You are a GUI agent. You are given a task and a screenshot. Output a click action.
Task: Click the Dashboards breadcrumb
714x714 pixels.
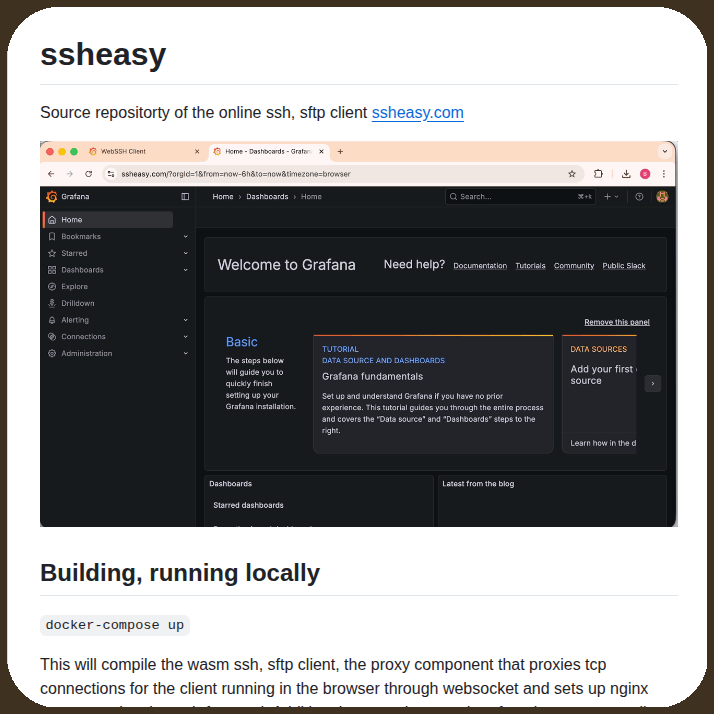point(267,197)
